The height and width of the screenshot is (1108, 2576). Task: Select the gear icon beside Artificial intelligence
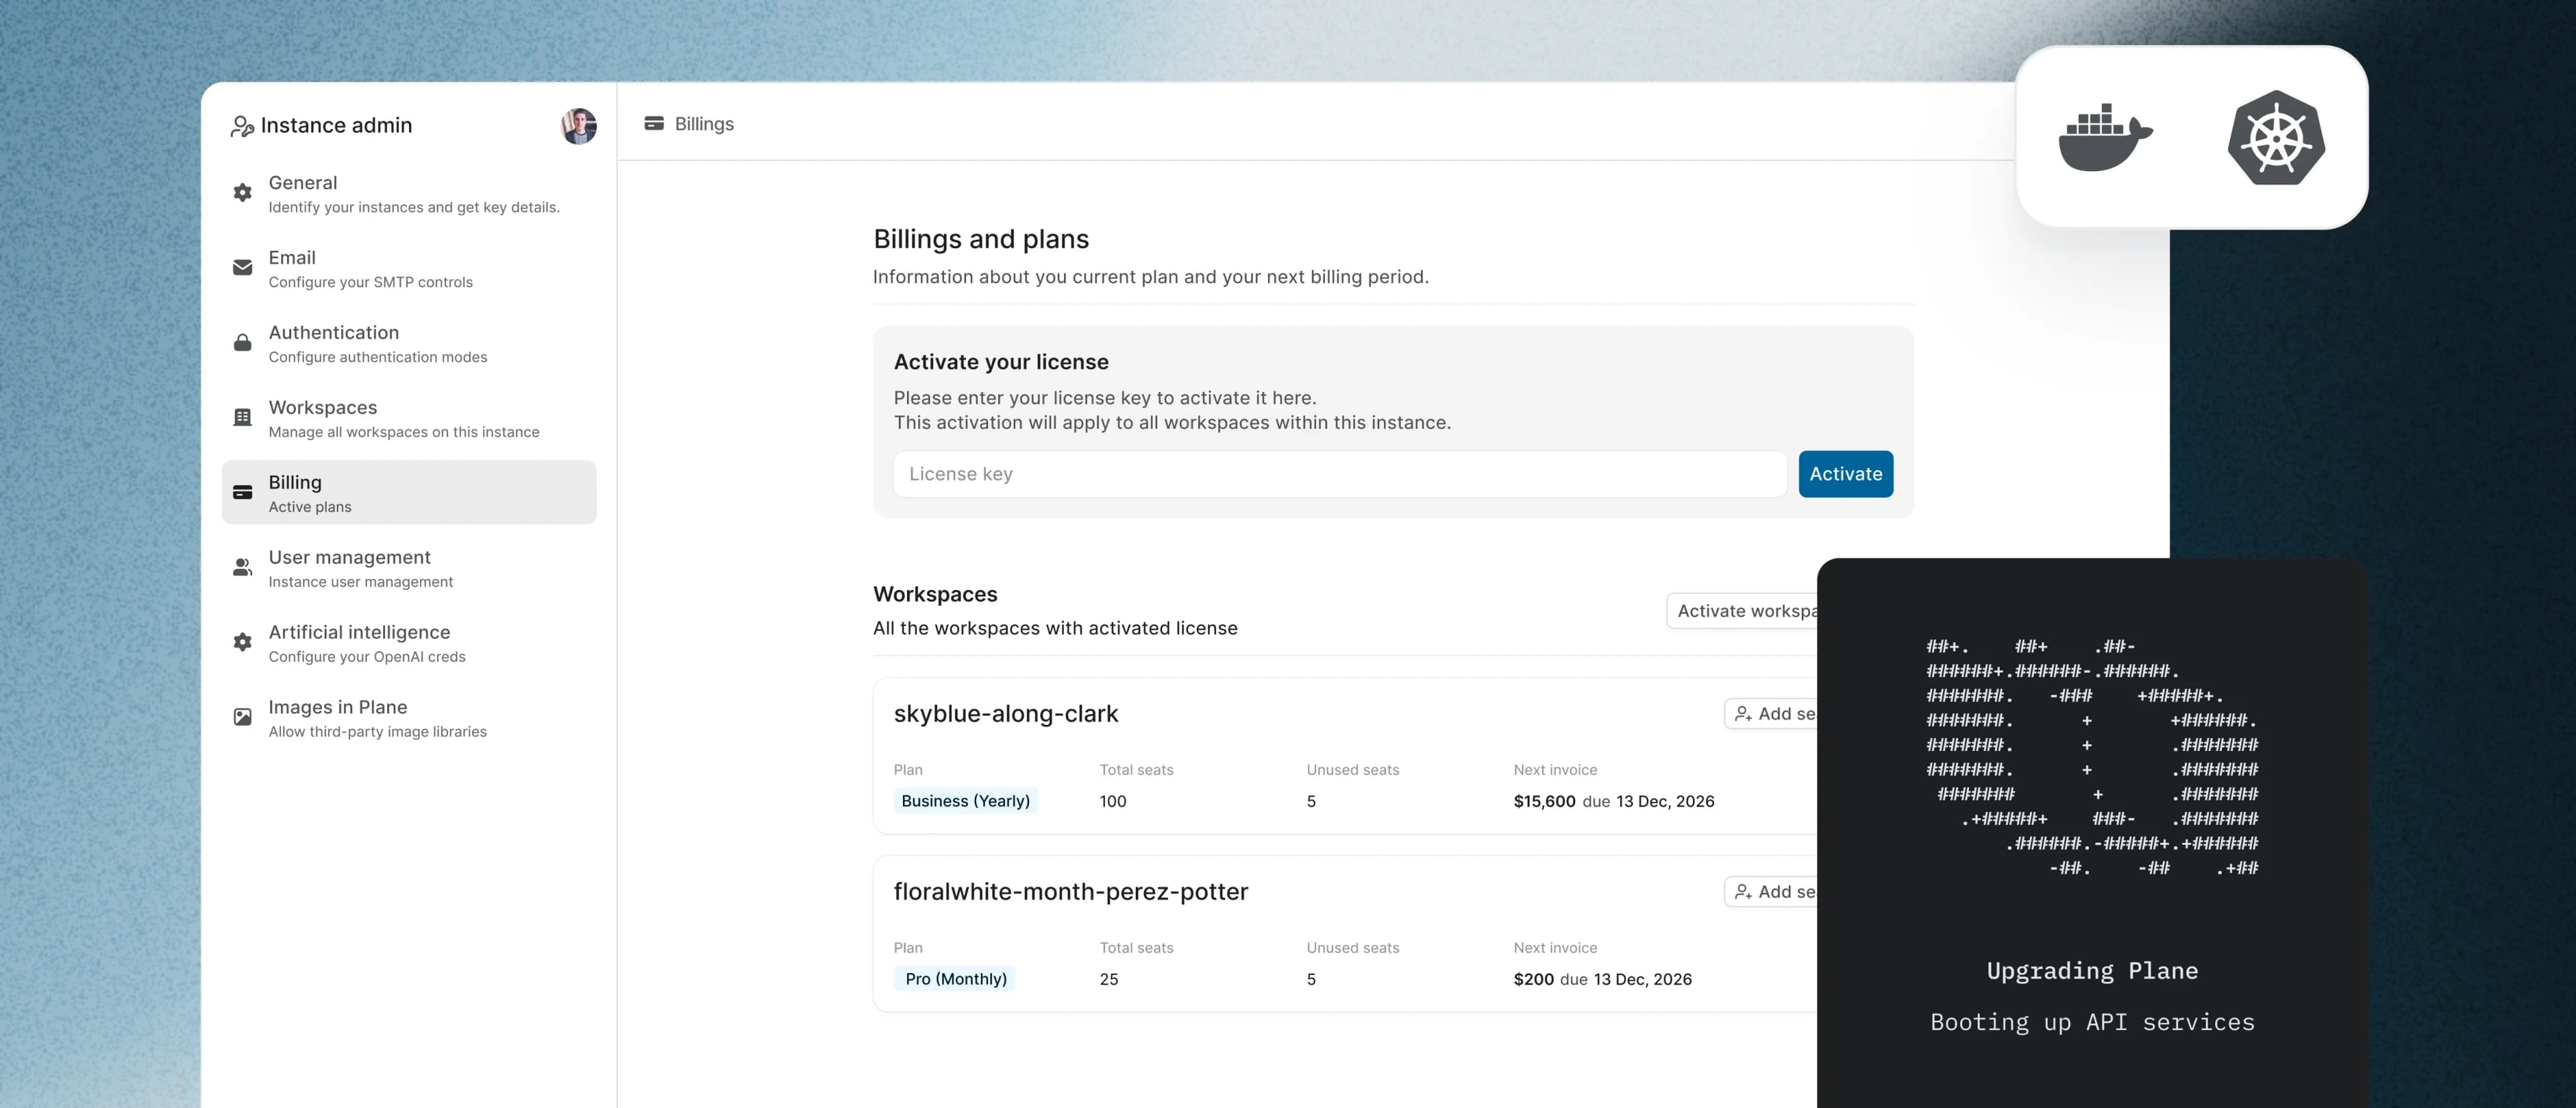tap(242, 642)
